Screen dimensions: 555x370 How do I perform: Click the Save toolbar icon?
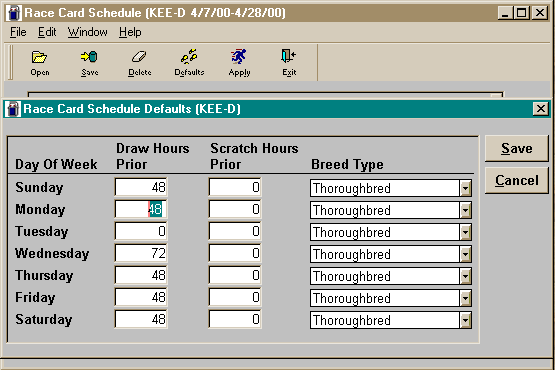89,63
